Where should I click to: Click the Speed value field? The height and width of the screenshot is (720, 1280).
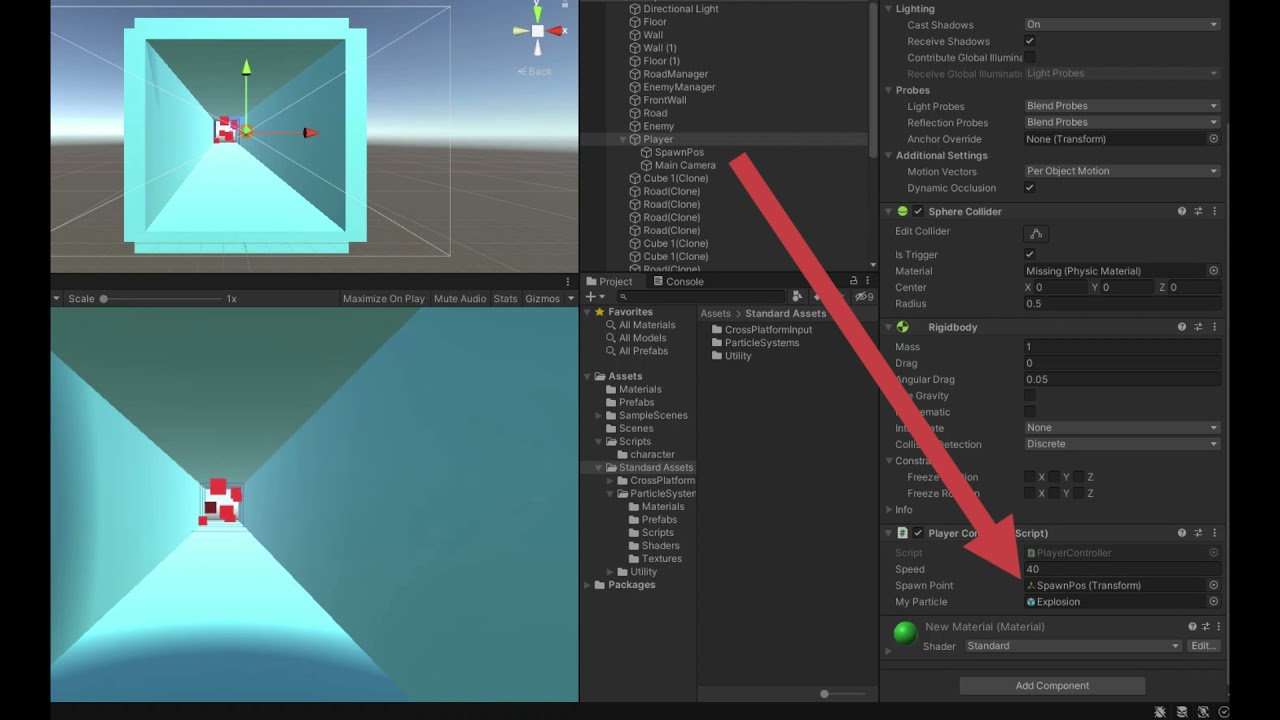pos(1122,569)
